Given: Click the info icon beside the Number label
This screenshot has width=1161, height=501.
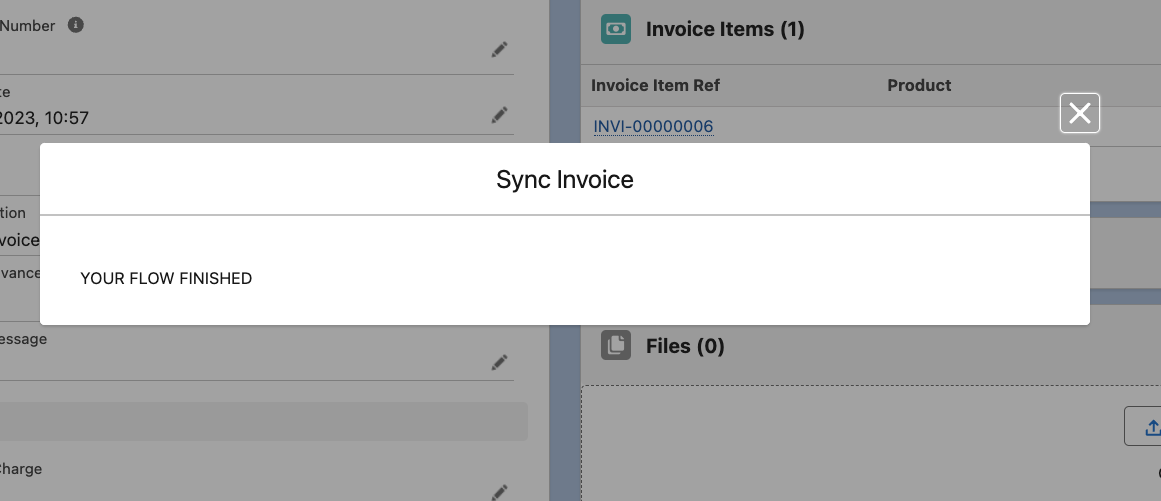Looking at the screenshot, I should click(x=76, y=25).
